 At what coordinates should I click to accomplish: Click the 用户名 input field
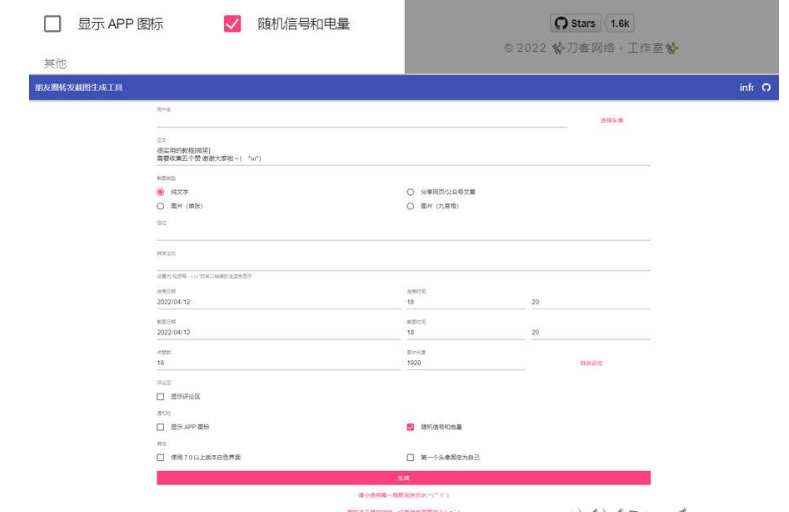click(x=360, y=120)
